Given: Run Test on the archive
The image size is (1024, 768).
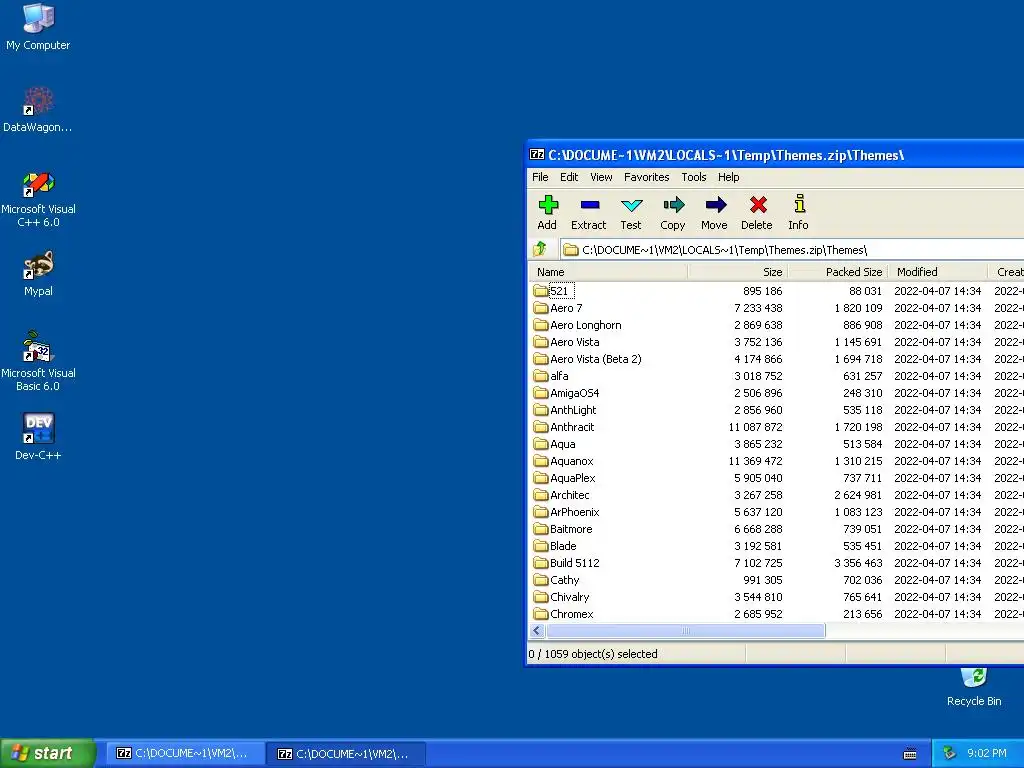Looking at the screenshot, I should click(x=631, y=213).
